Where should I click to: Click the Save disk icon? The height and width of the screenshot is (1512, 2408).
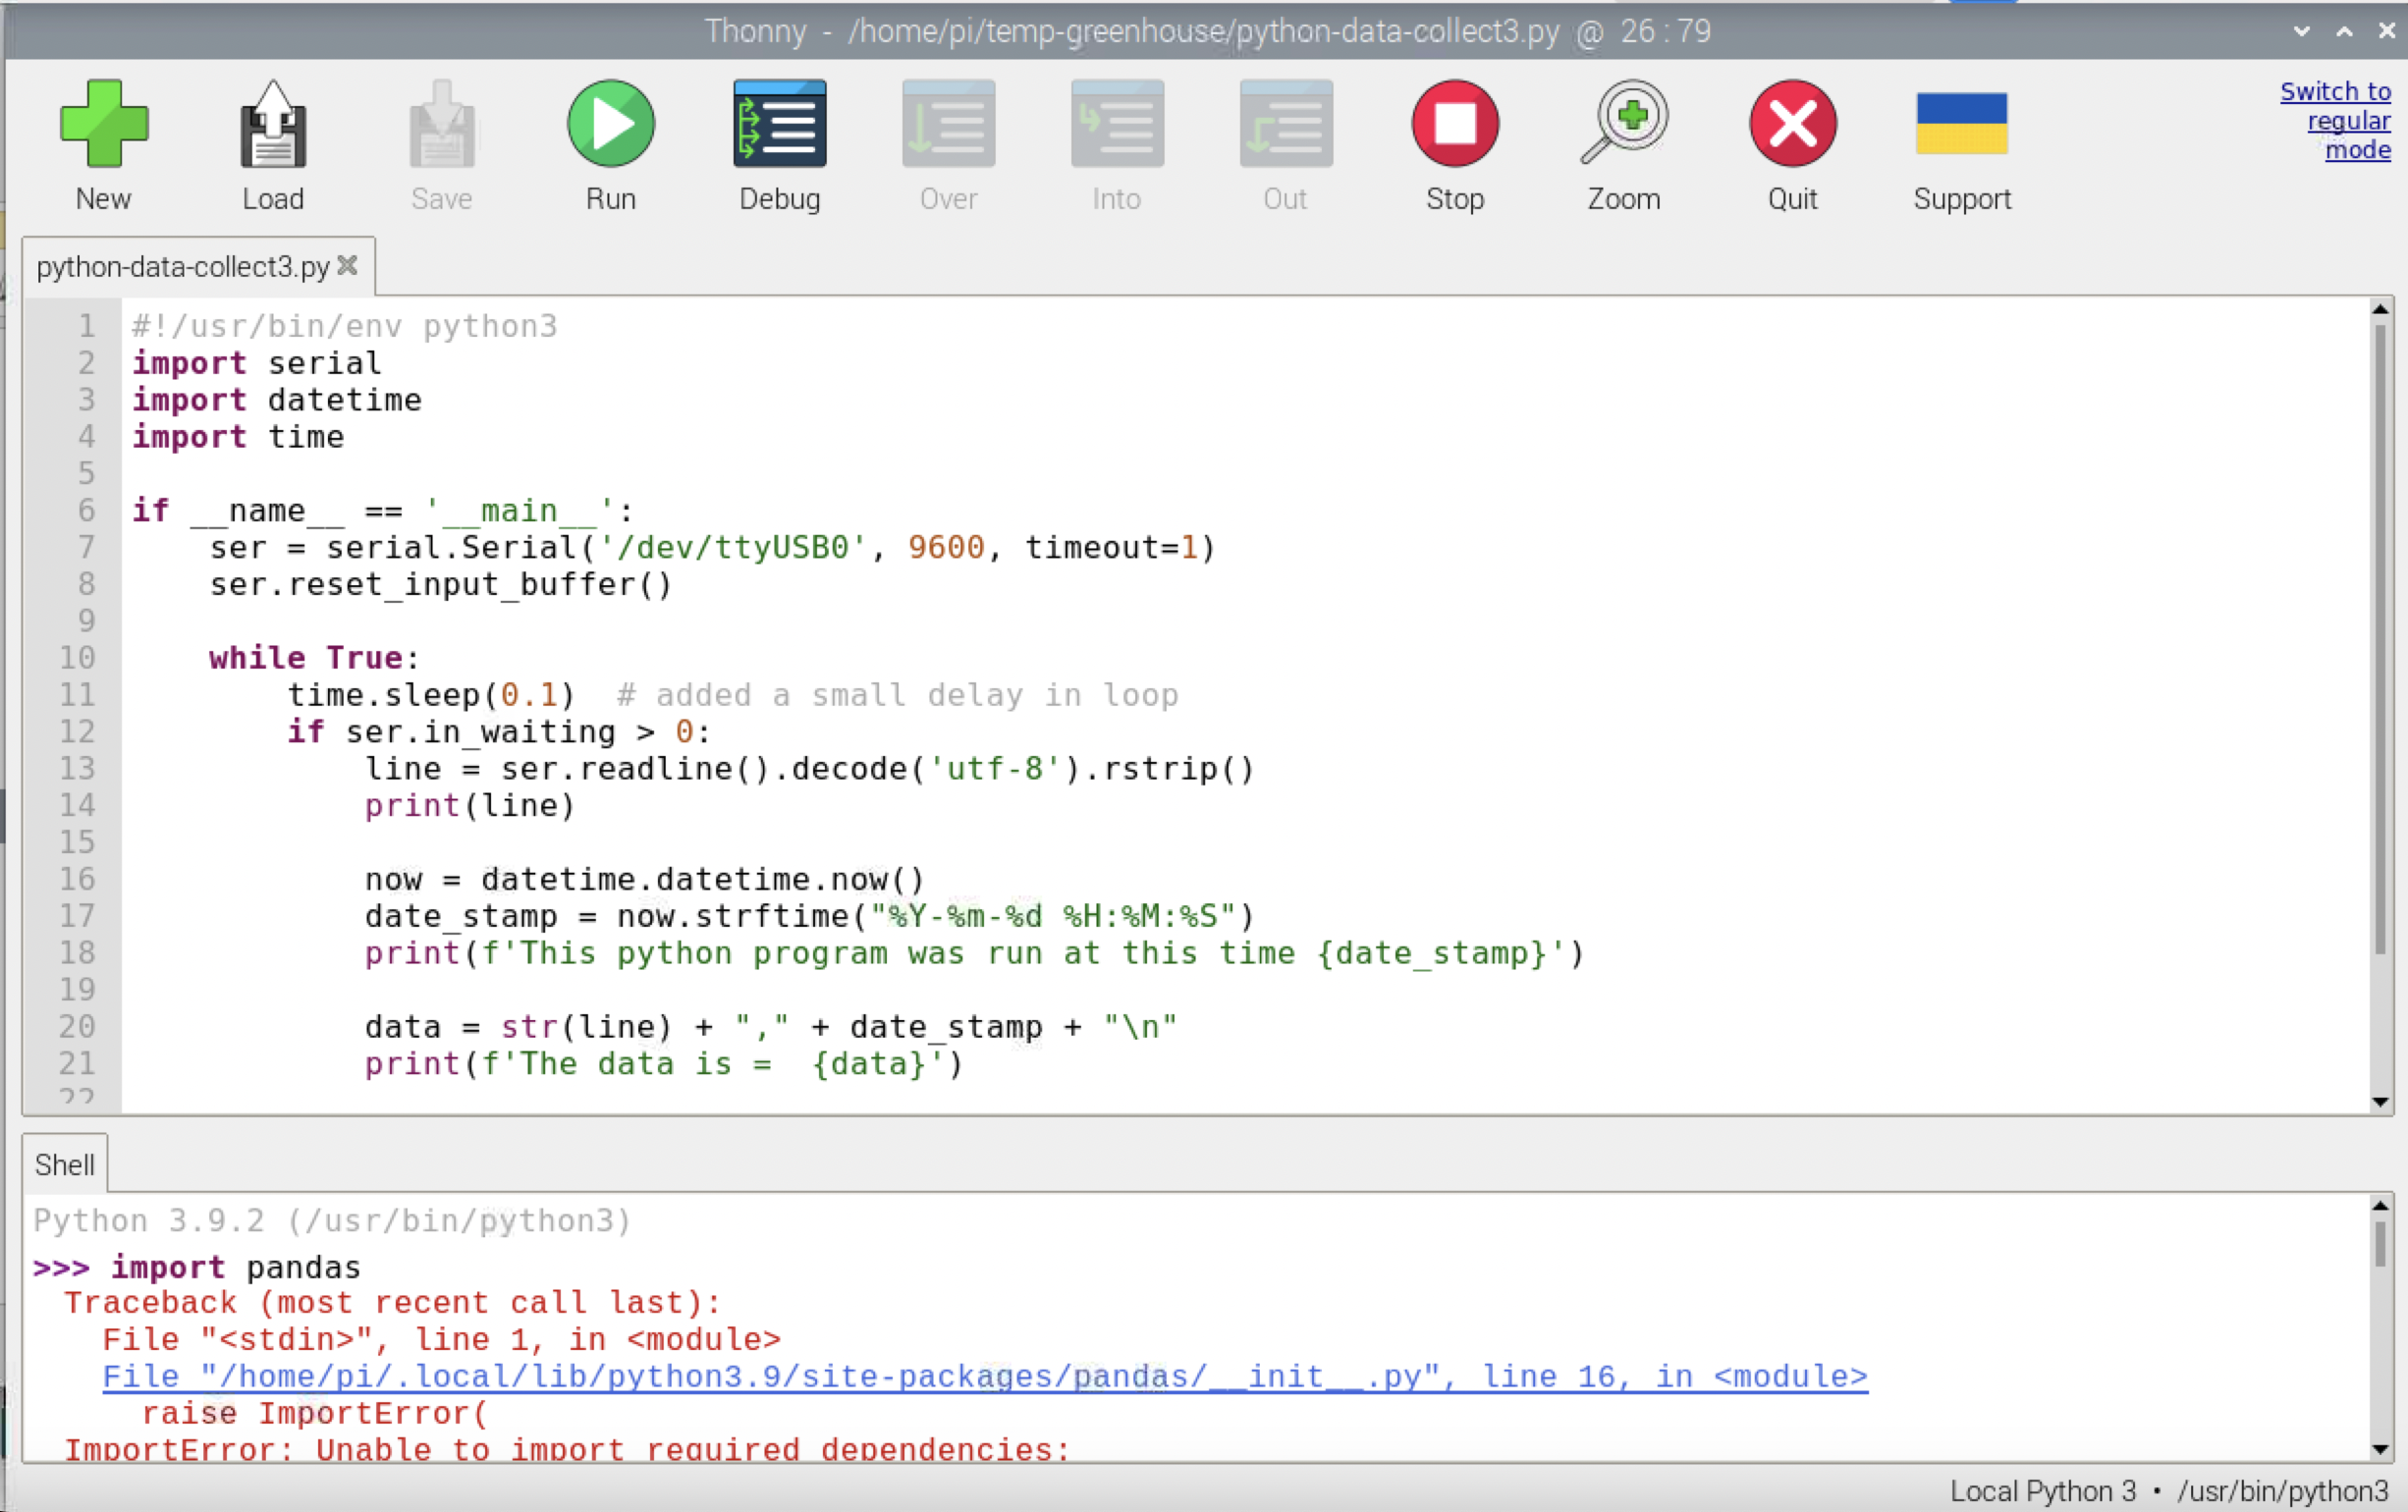coord(441,125)
